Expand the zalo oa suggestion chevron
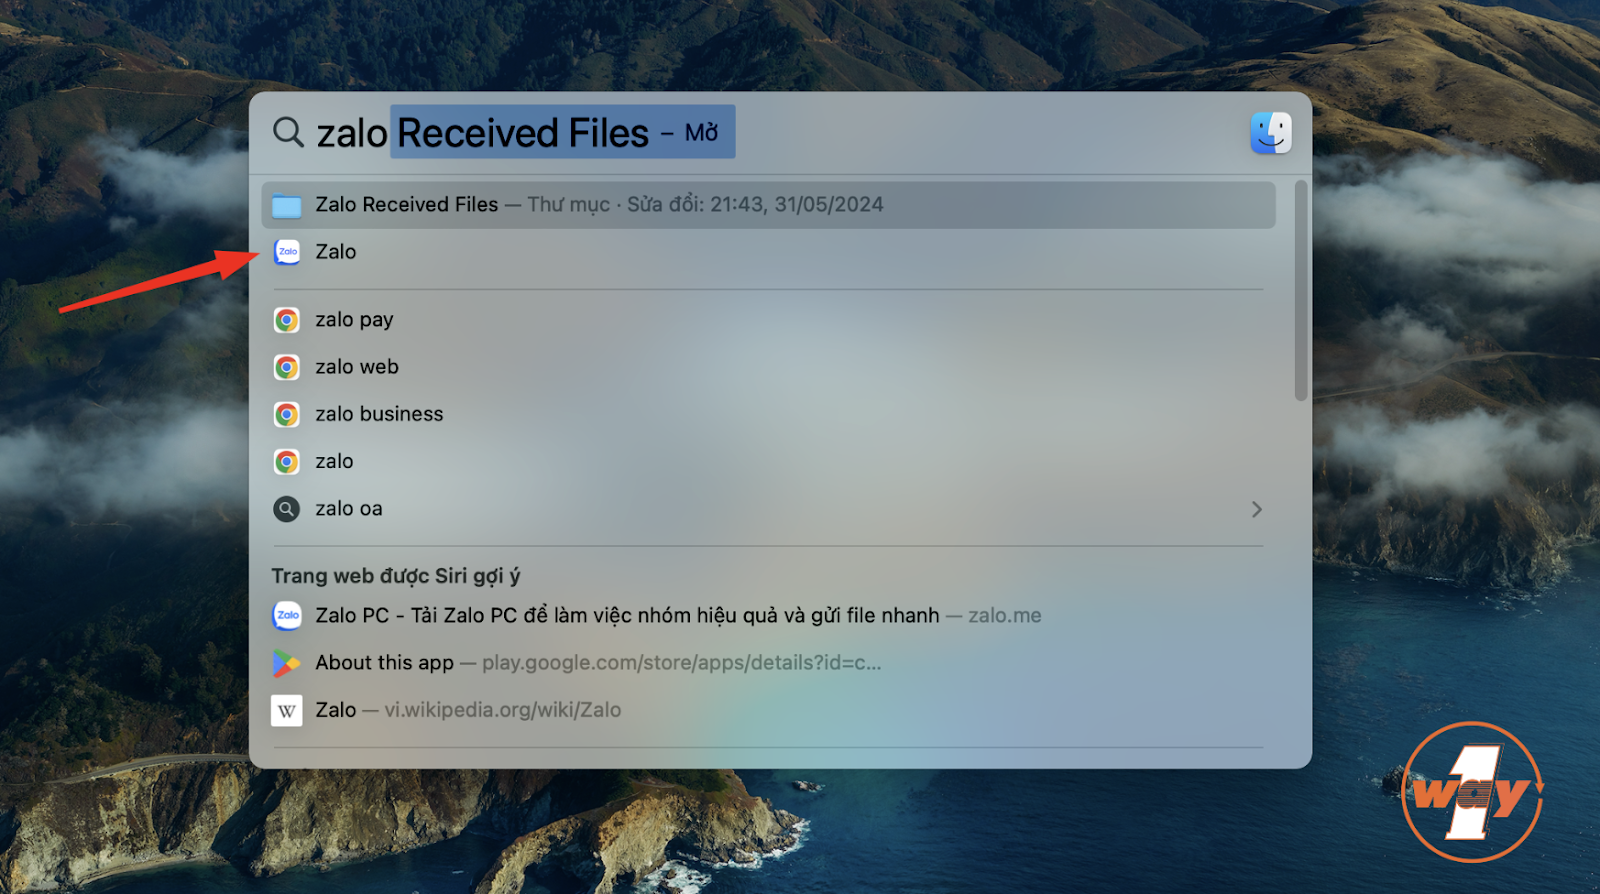Viewport: 1600px width, 894px height. click(x=1256, y=509)
